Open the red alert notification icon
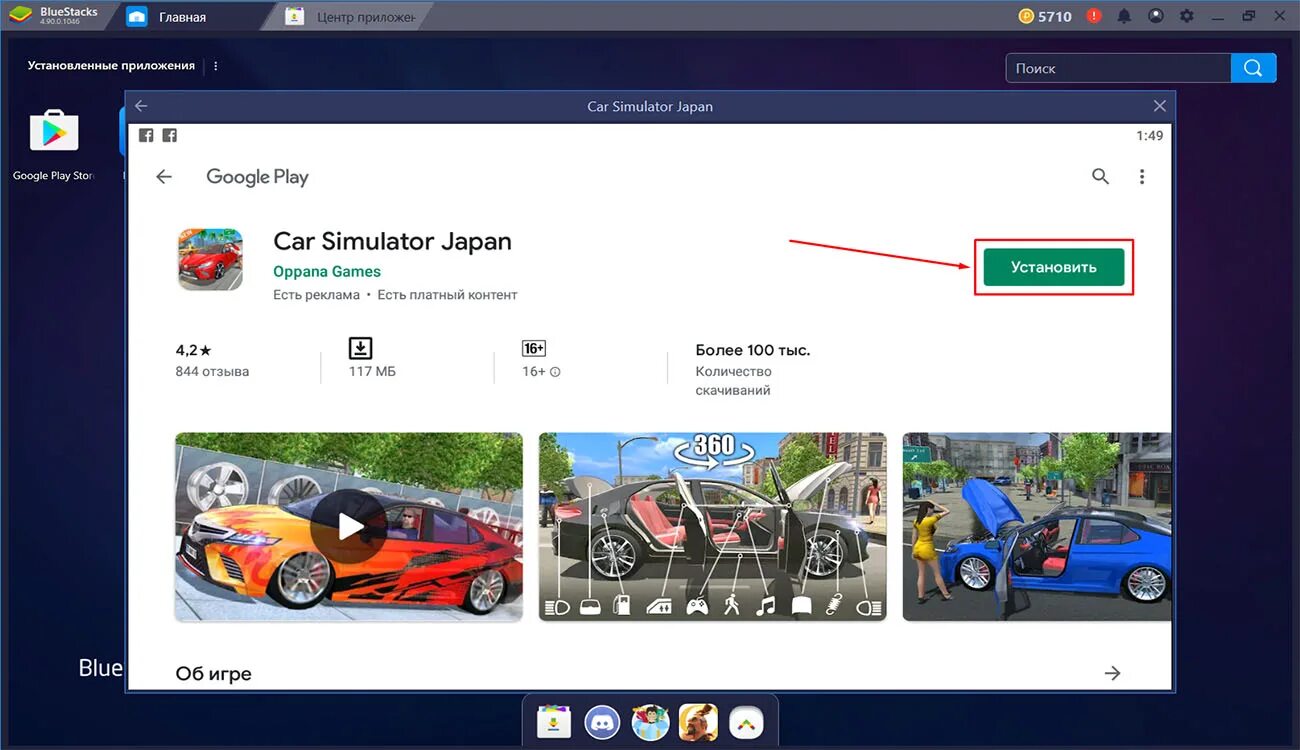This screenshot has width=1300, height=750. pos(1094,16)
